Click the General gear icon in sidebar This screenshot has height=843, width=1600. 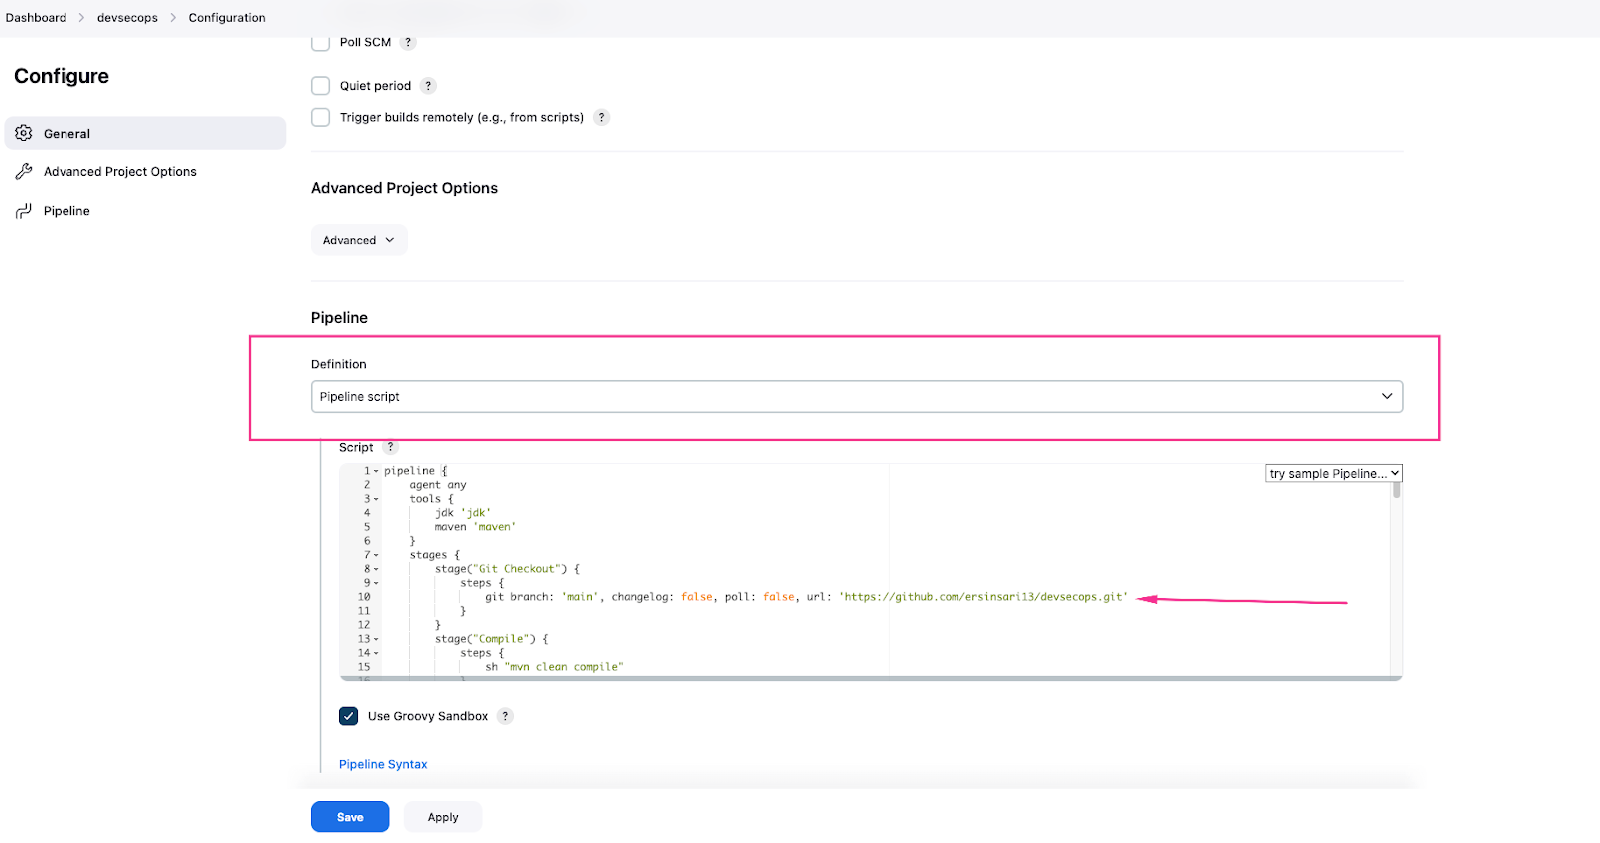[x=24, y=133]
